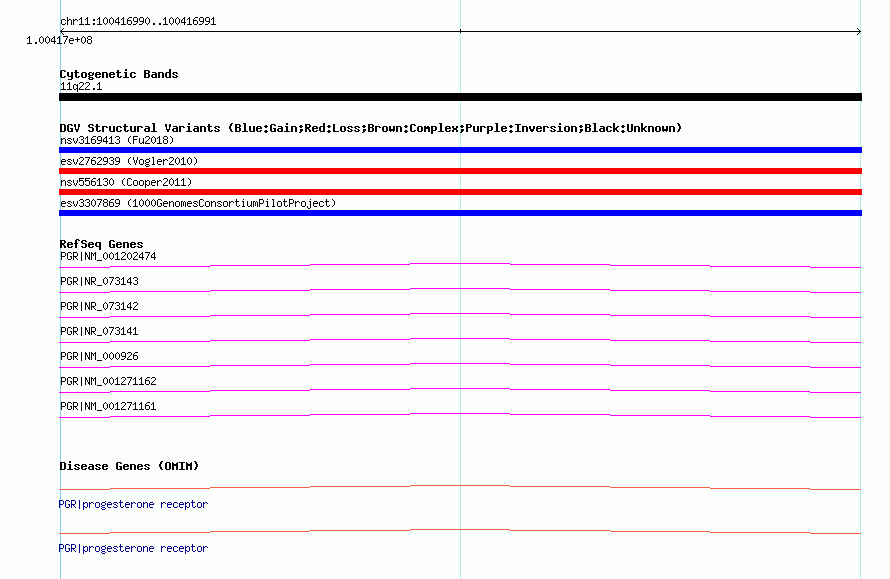This screenshot has width=890, height=579.
Task: Click the magenta line under PGR|NM_000926
Action: click(460, 365)
